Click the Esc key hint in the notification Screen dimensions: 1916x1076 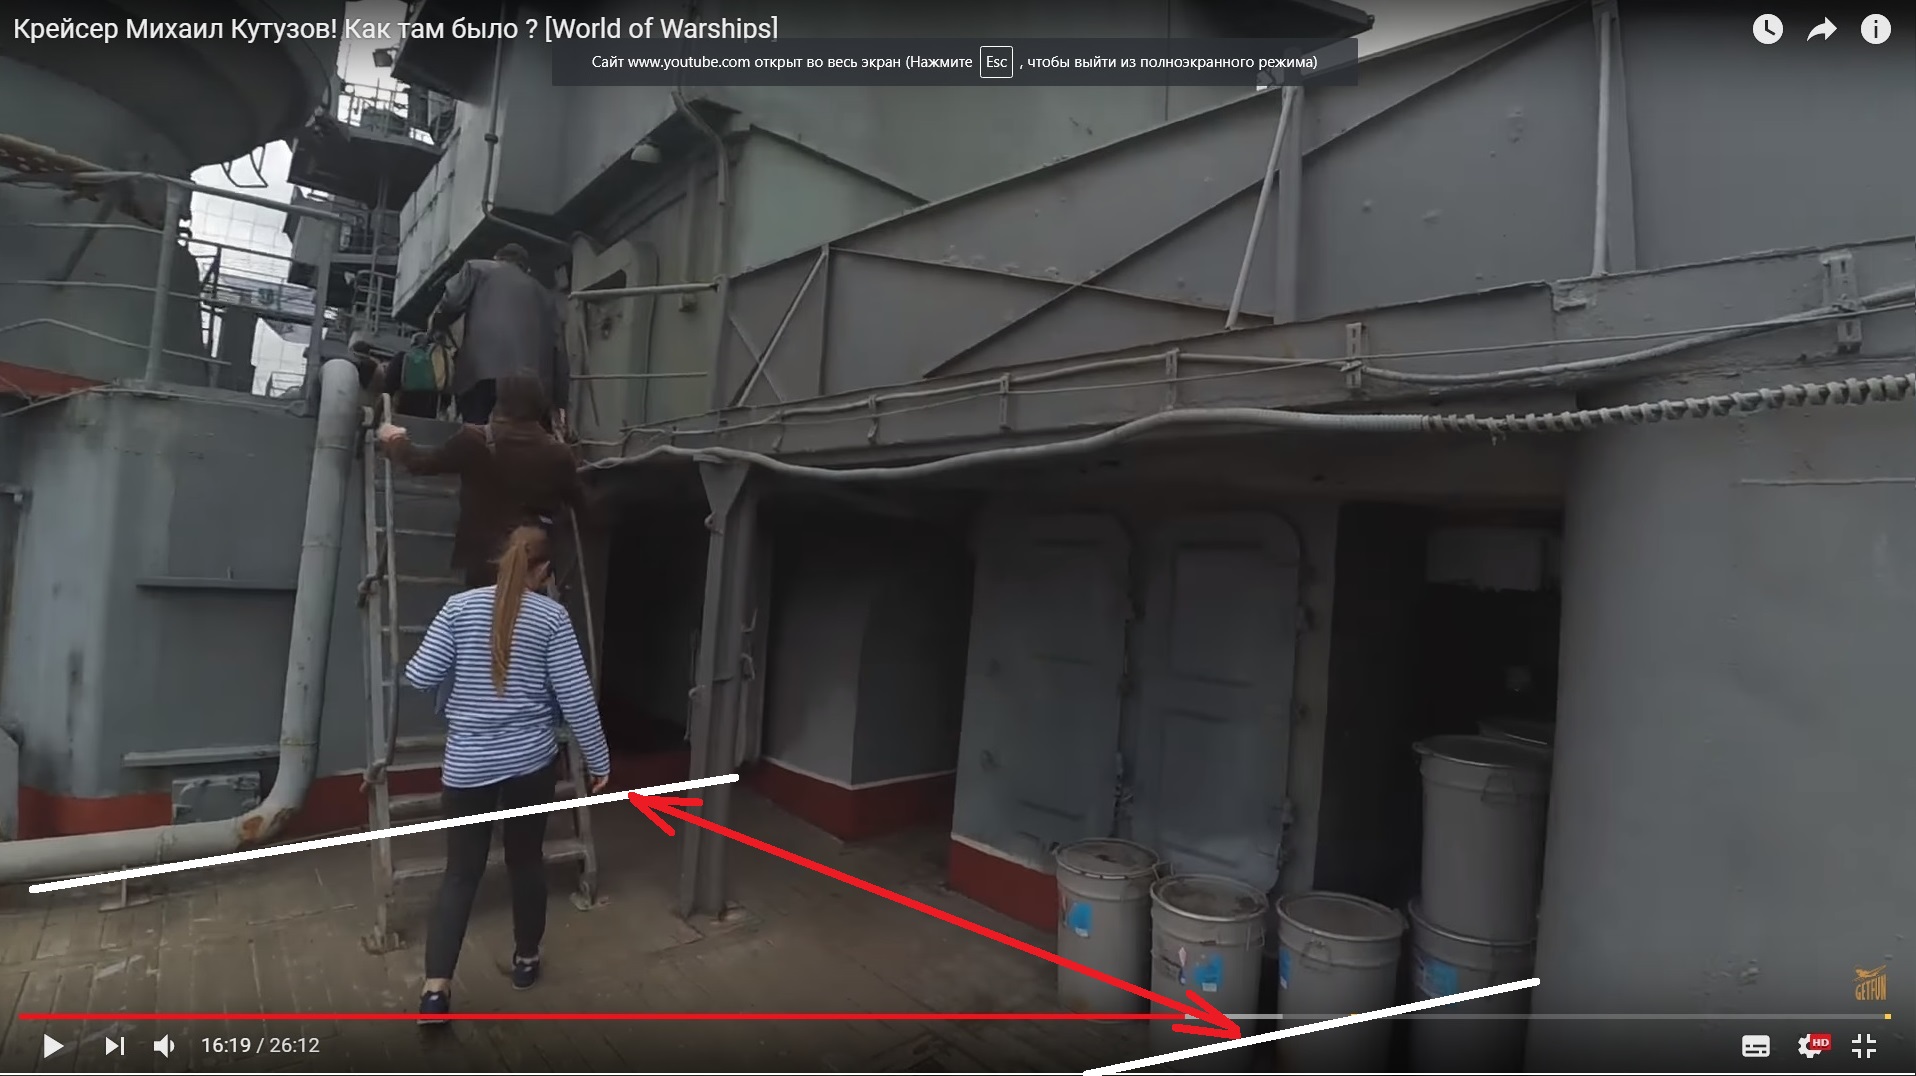coord(996,62)
